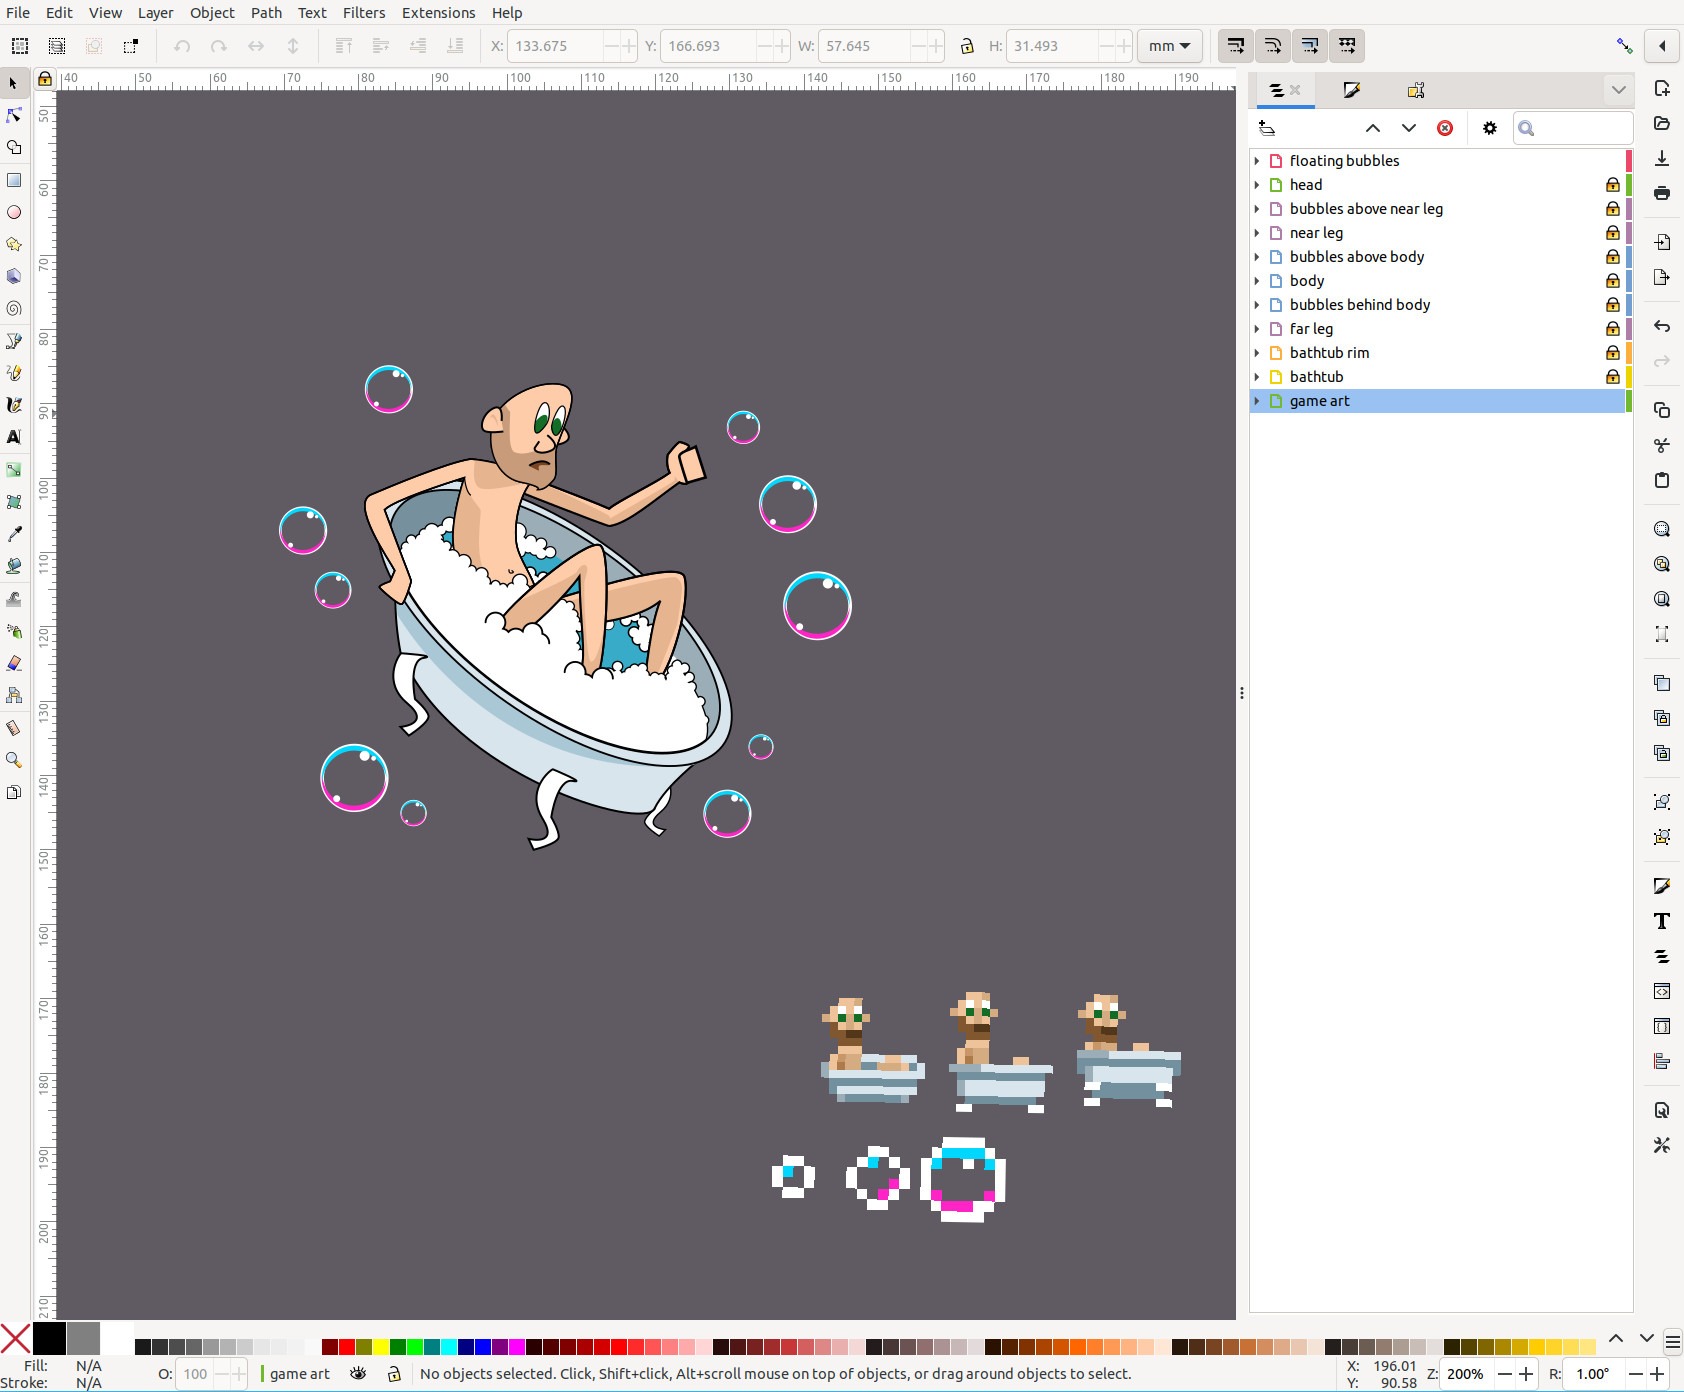Screen dimensions: 1684x1392
Task: Unlock the head layer
Action: (x=1612, y=185)
